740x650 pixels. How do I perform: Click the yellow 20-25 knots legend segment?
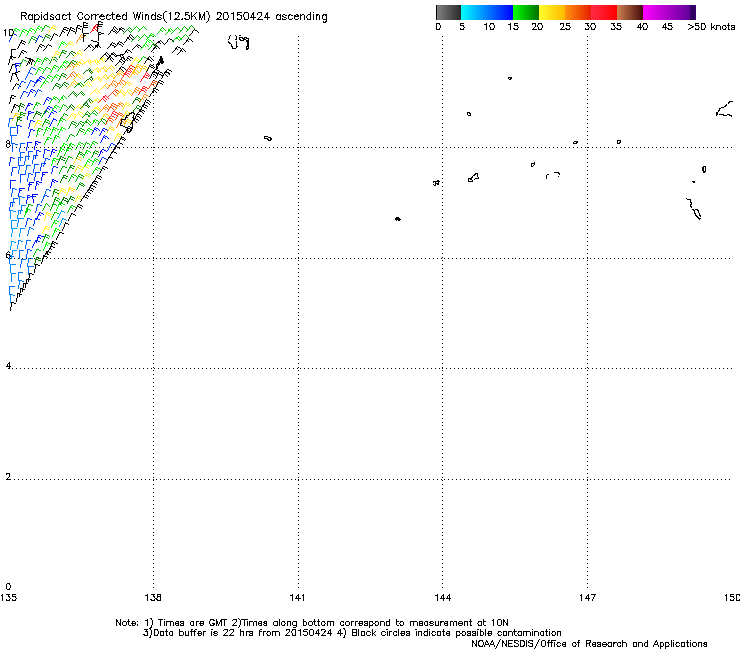point(552,12)
